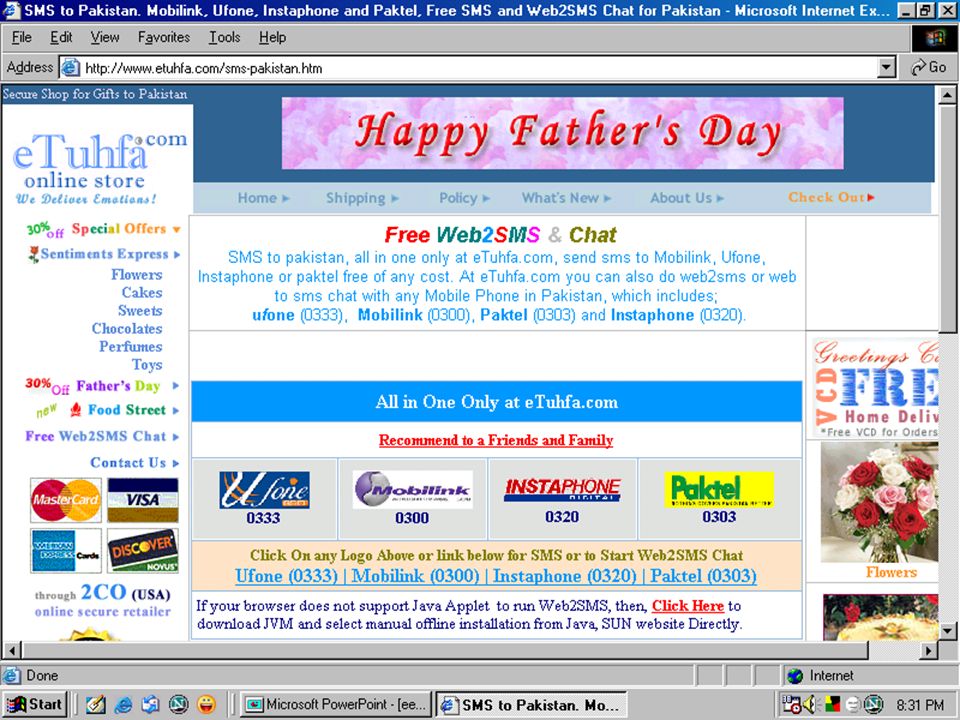This screenshot has width=960, height=720.
Task: Click the Ufone (0333) text link
Action: (x=287, y=576)
